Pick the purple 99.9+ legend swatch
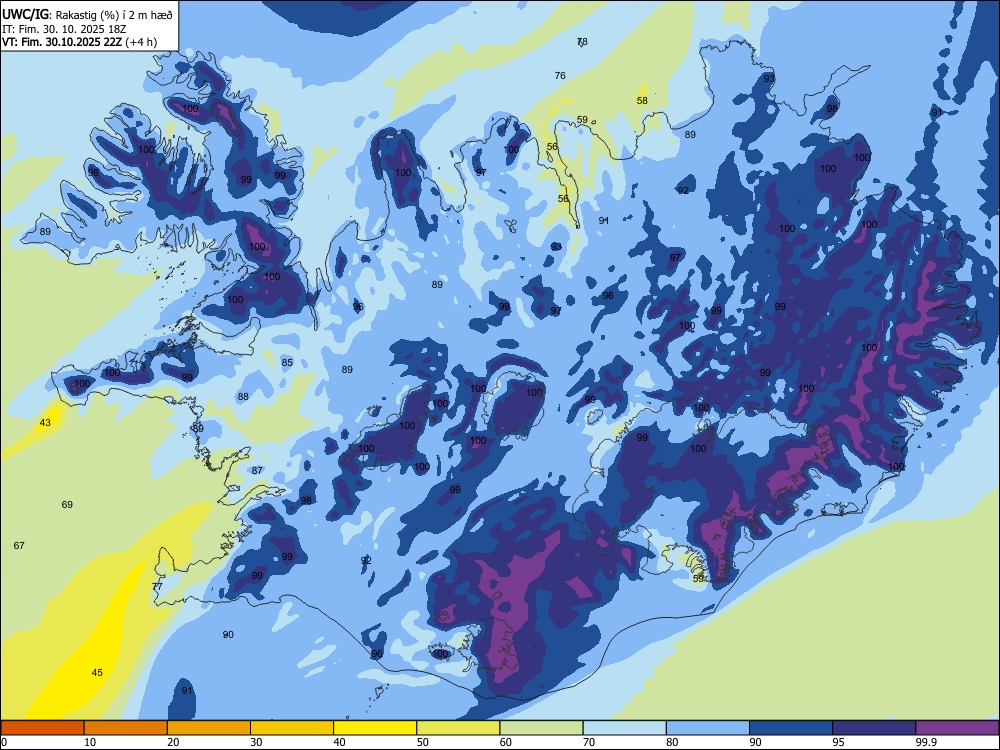The image size is (1000, 750). [957, 728]
